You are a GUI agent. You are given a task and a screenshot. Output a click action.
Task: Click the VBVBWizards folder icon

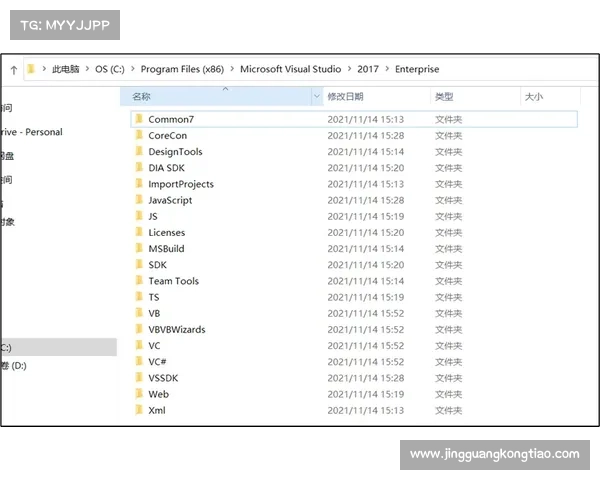click(139, 329)
